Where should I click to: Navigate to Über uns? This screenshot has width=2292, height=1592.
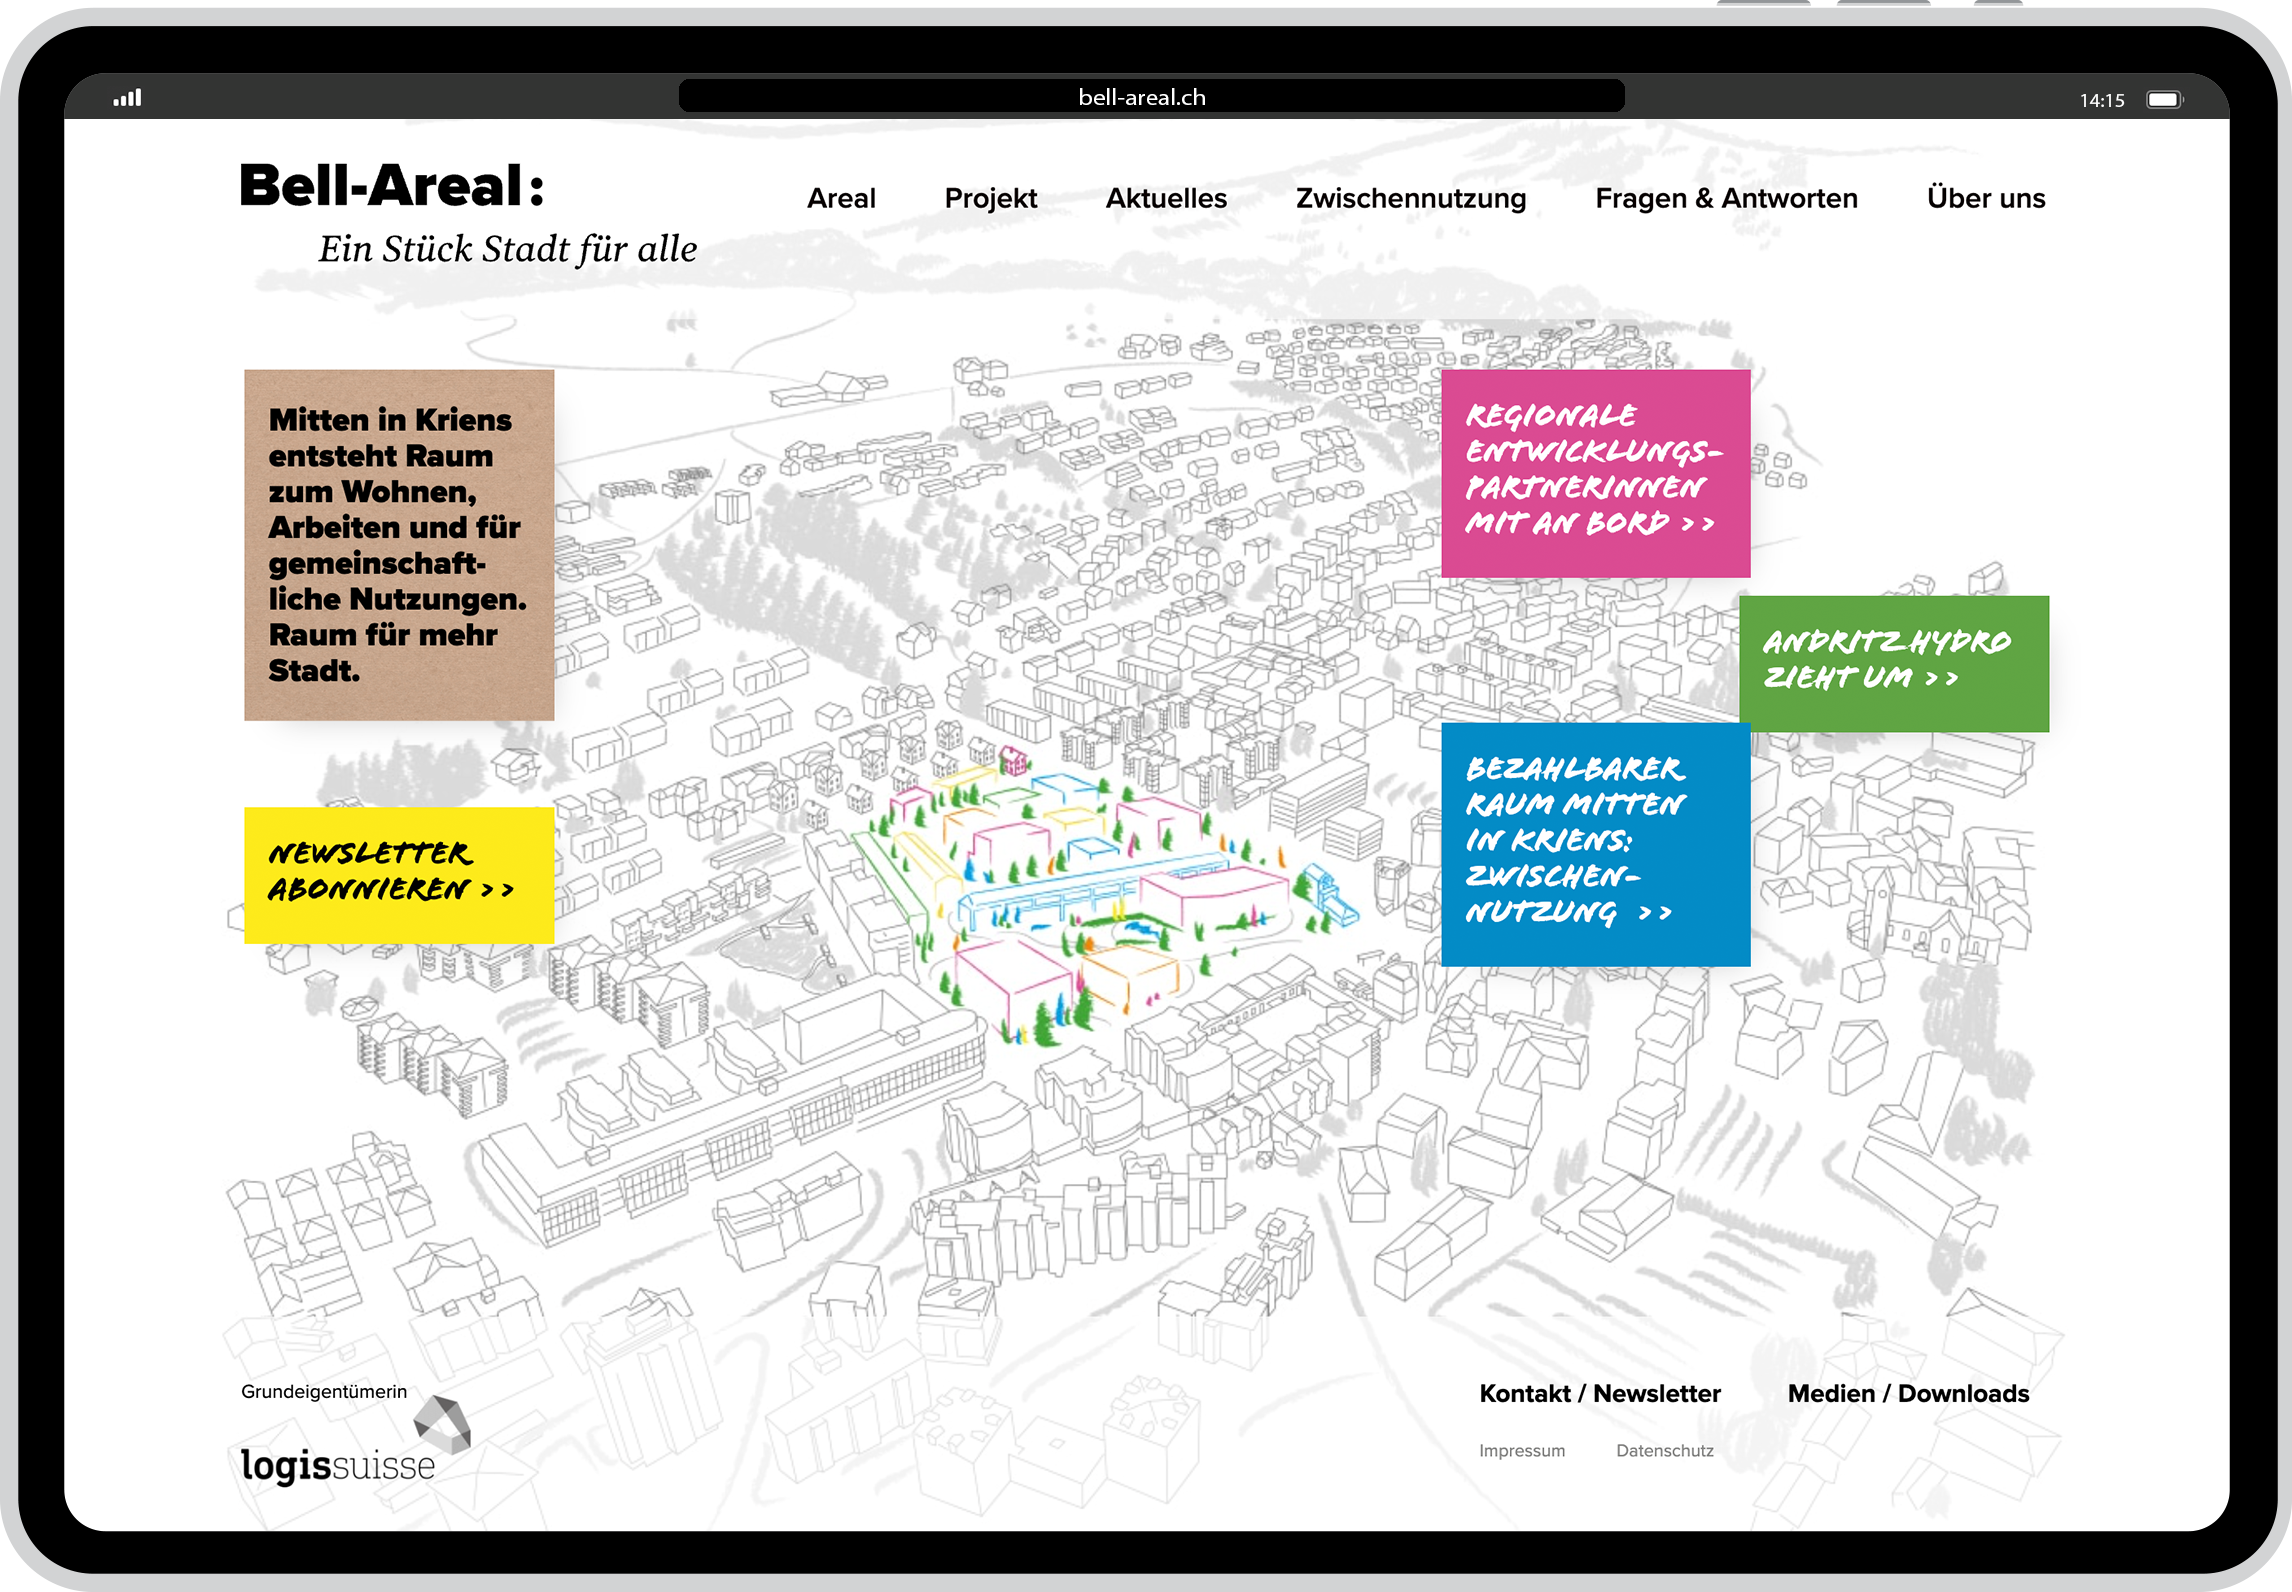coord(1985,198)
